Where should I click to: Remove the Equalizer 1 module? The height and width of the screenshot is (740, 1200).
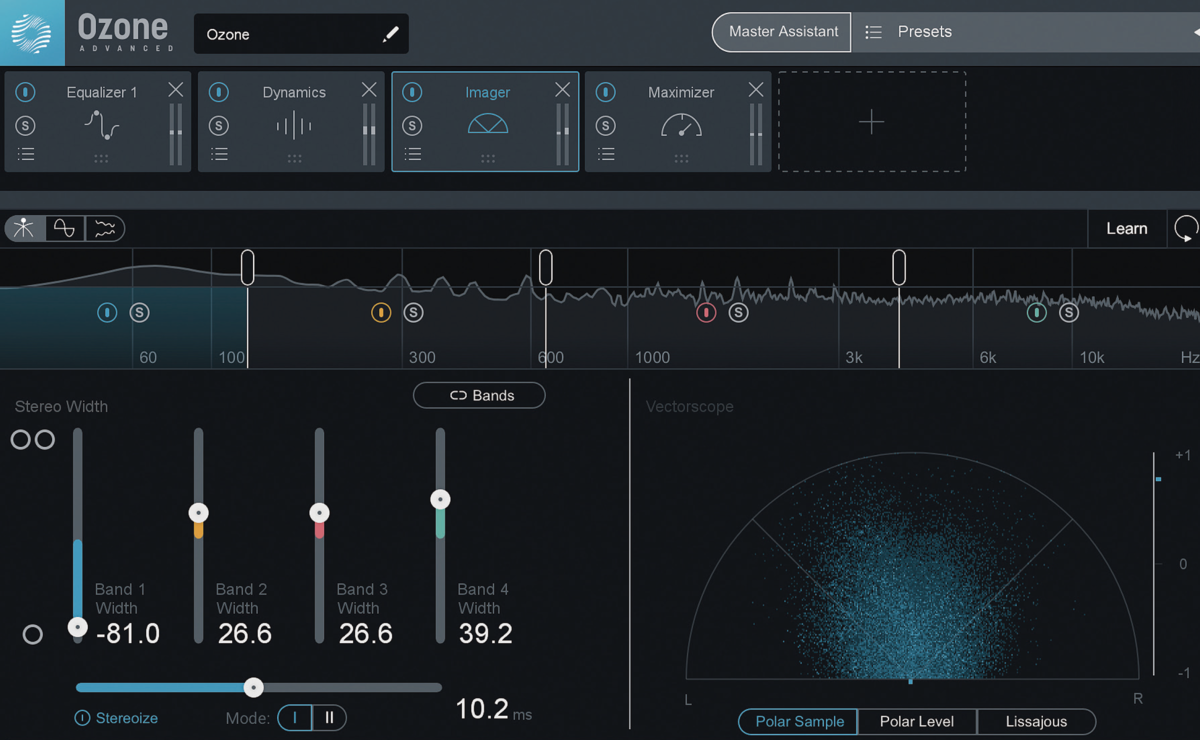click(x=176, y=90)
